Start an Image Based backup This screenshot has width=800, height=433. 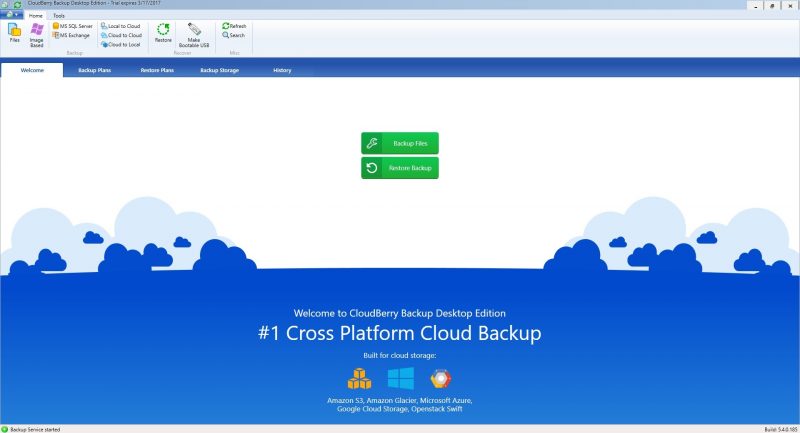point(37,35)
